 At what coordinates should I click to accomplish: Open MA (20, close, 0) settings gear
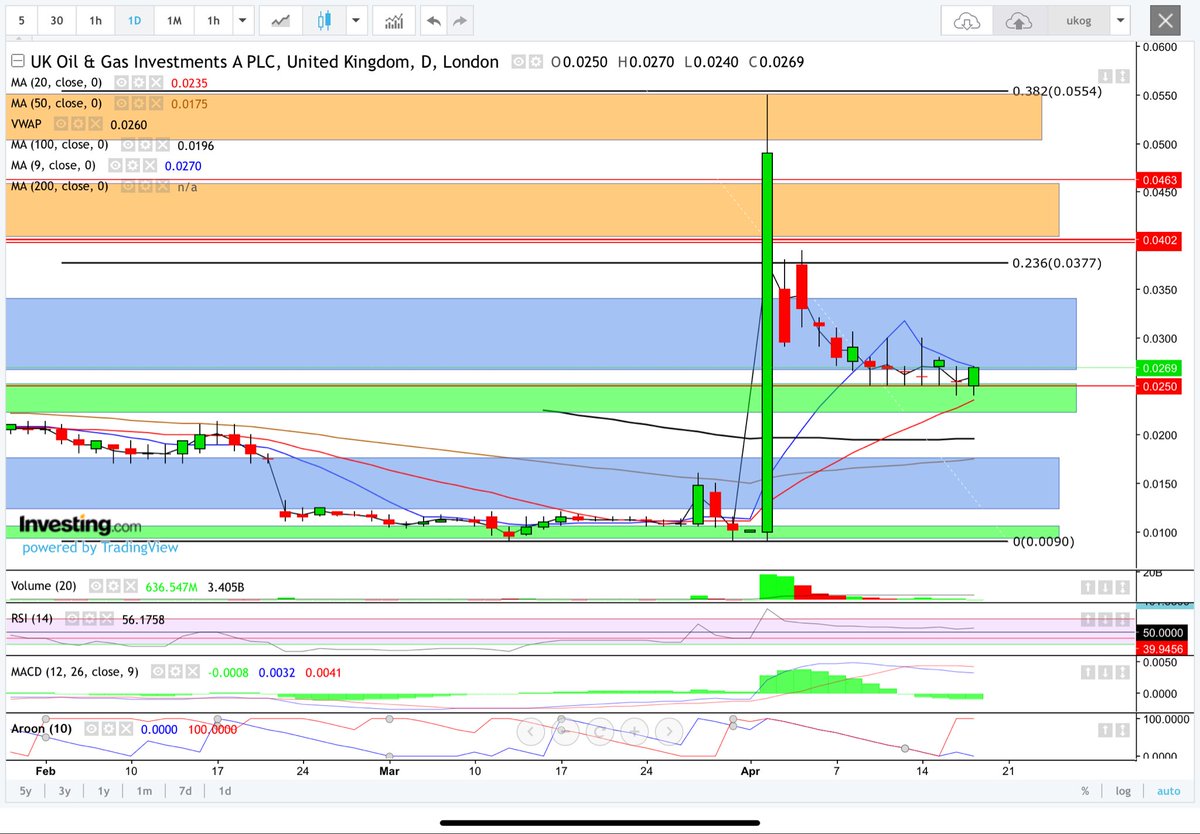[x=139, y=82]
